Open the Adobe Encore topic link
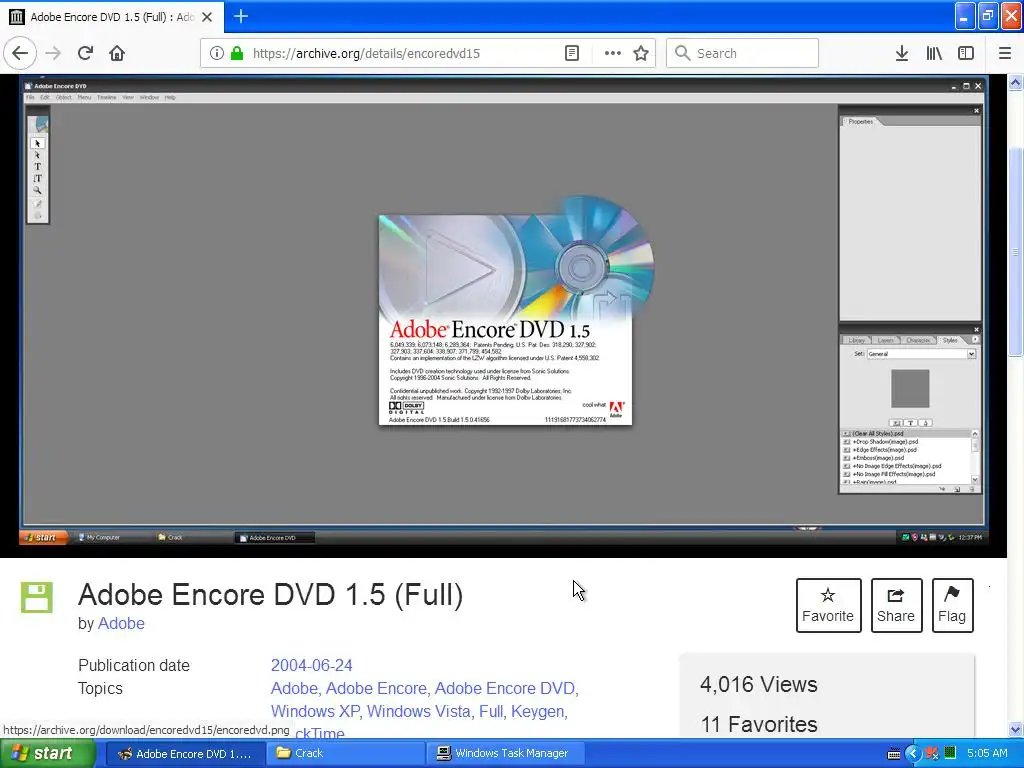The height and width of the screenshot is (768, 1024). click(x=376, y=688)
